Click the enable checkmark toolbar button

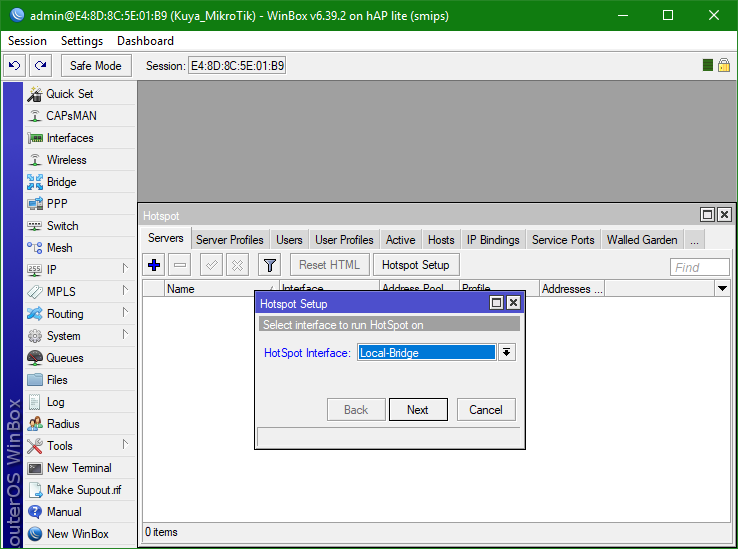(x=211, y=265)
